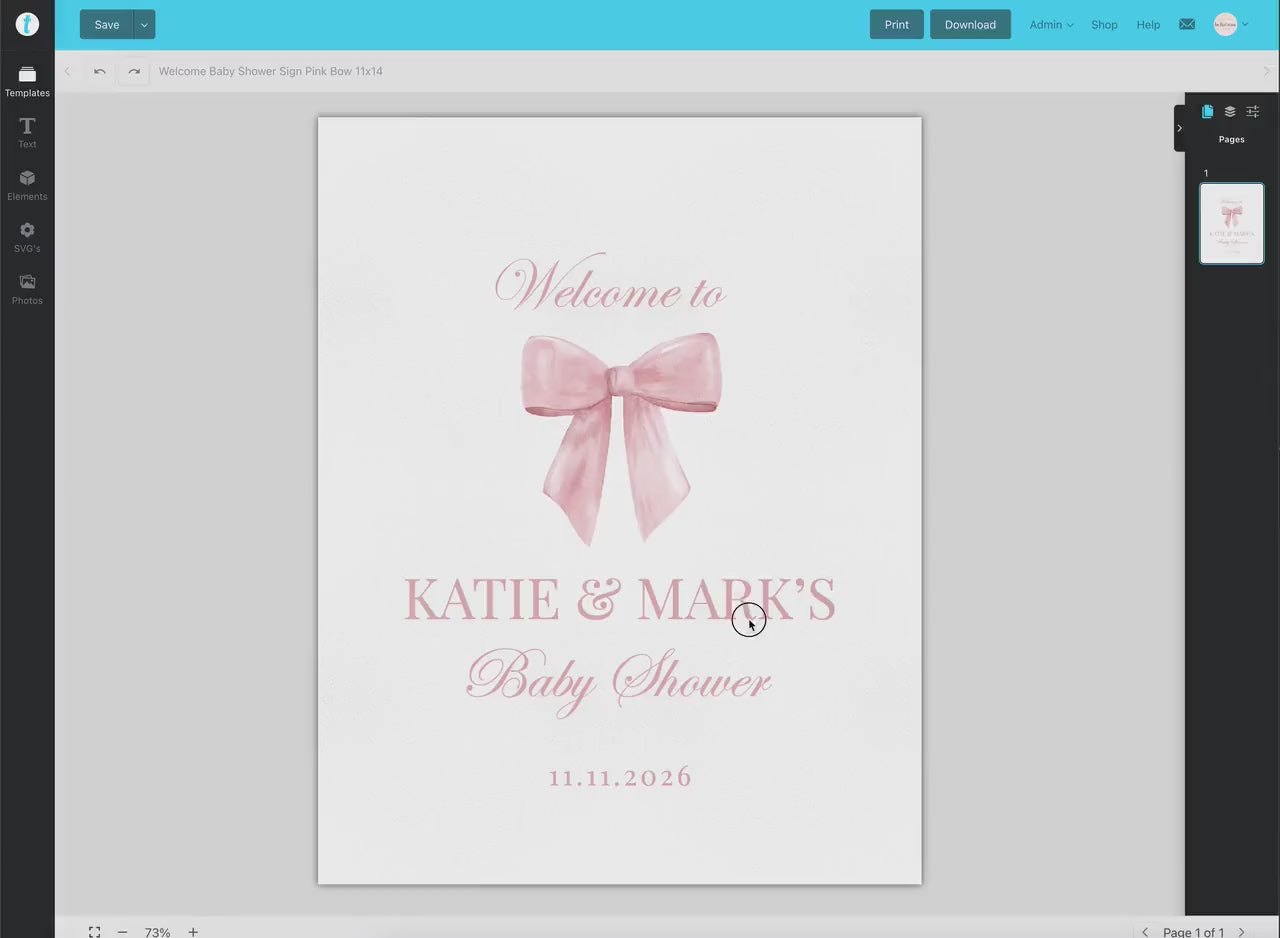
Task: Go back with the left chevron near undo
Action: [68, 71]
